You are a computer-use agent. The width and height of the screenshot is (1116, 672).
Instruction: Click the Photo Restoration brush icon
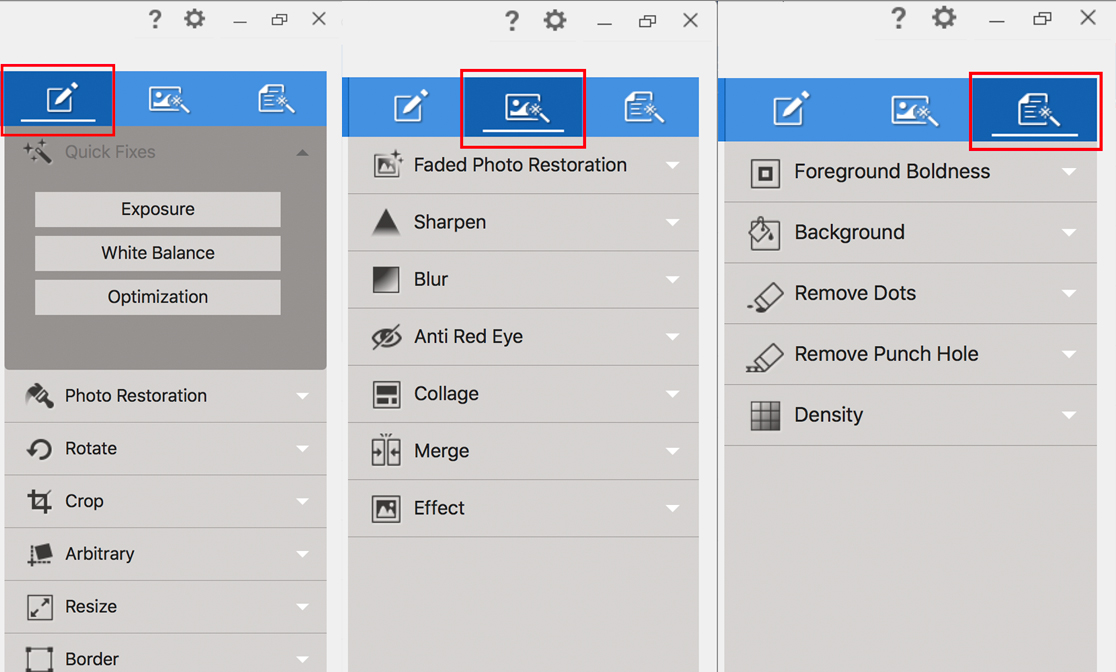39,396
